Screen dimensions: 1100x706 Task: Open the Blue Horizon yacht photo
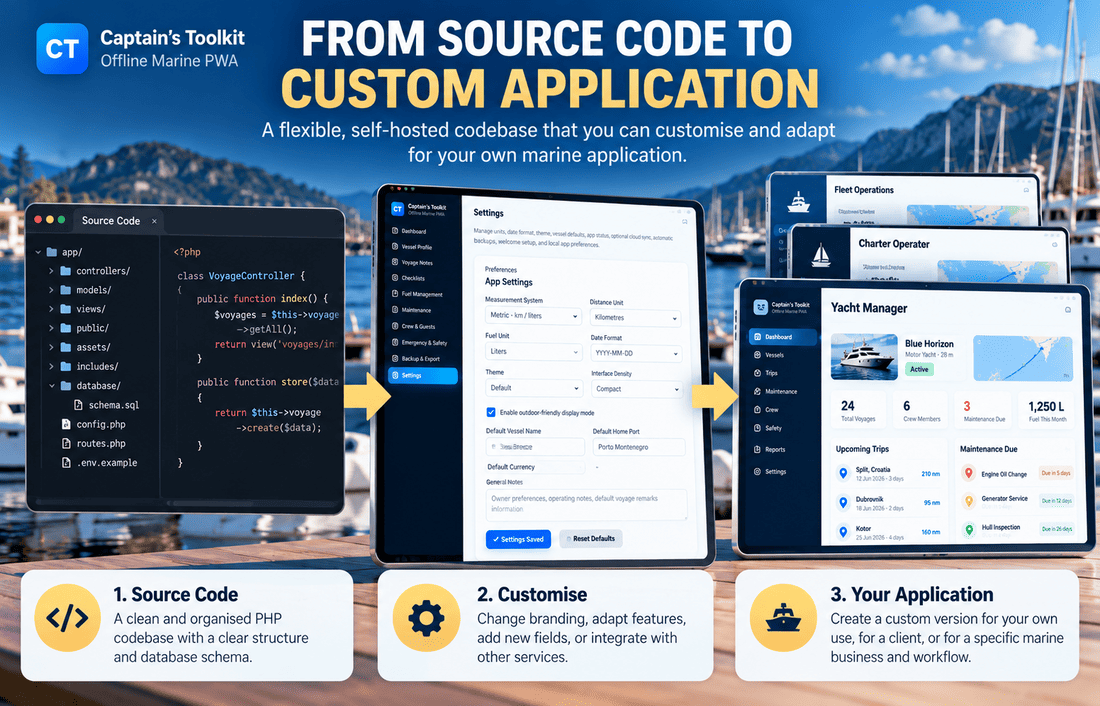coord(864,357)
